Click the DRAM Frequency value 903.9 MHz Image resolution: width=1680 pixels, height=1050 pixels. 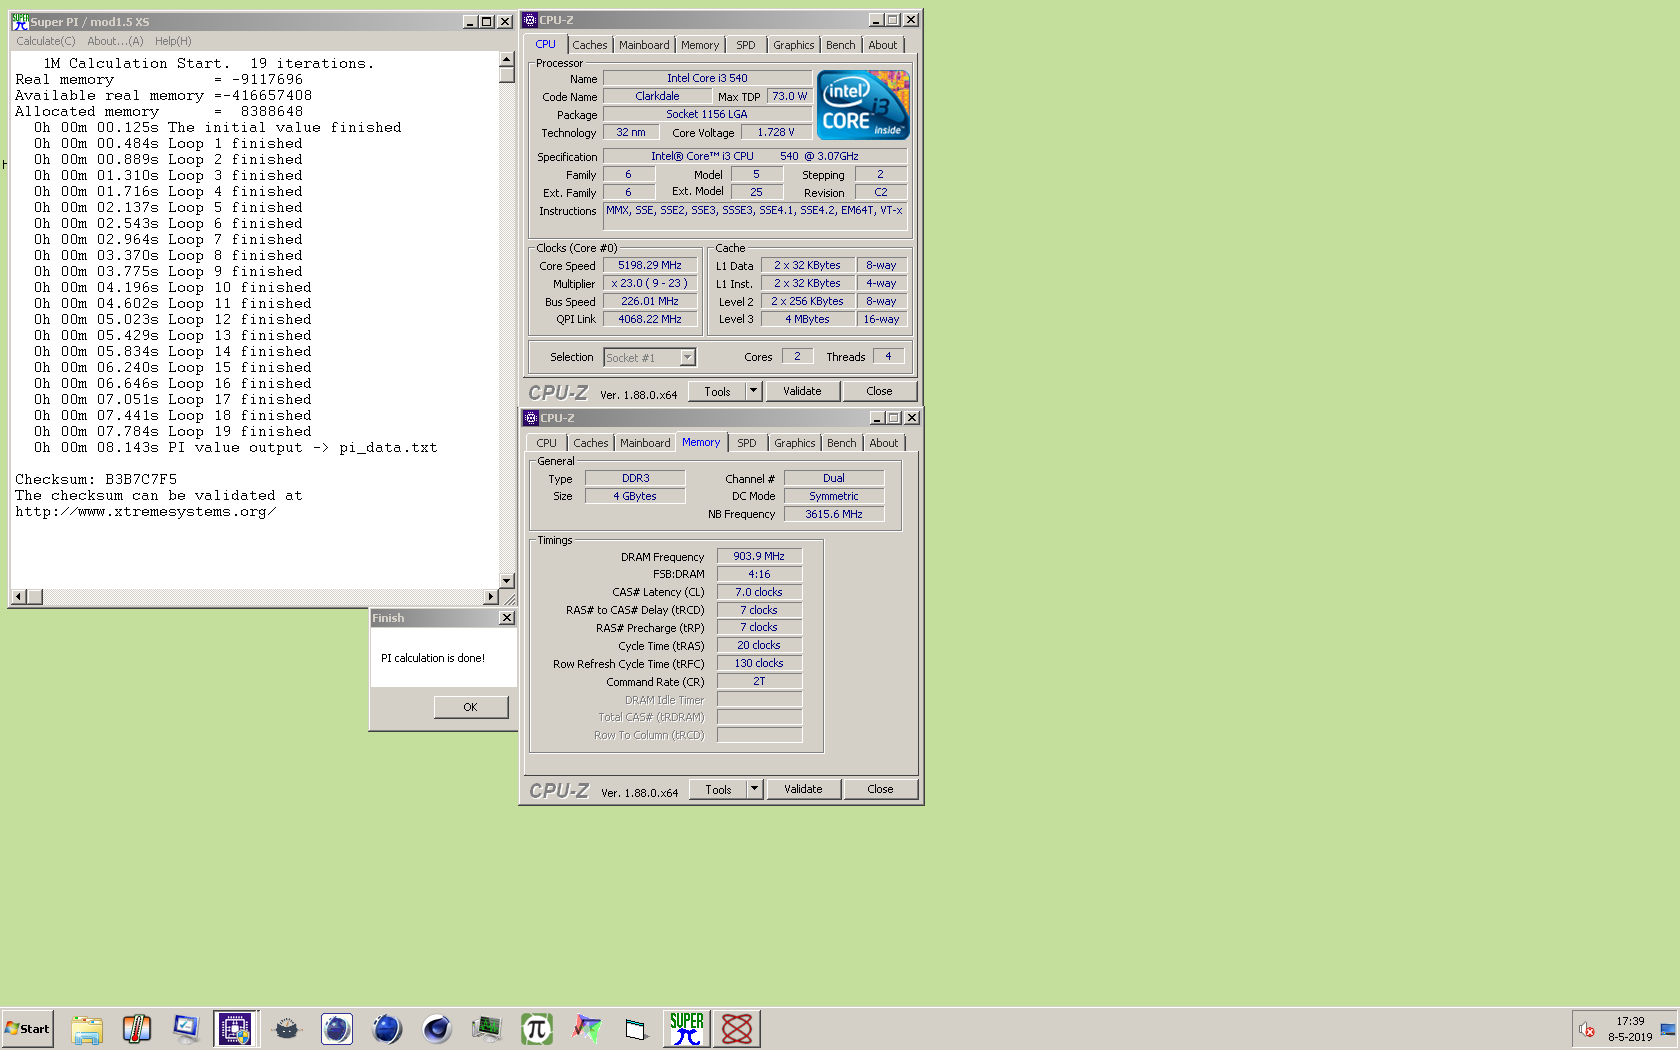click(759, 556)
